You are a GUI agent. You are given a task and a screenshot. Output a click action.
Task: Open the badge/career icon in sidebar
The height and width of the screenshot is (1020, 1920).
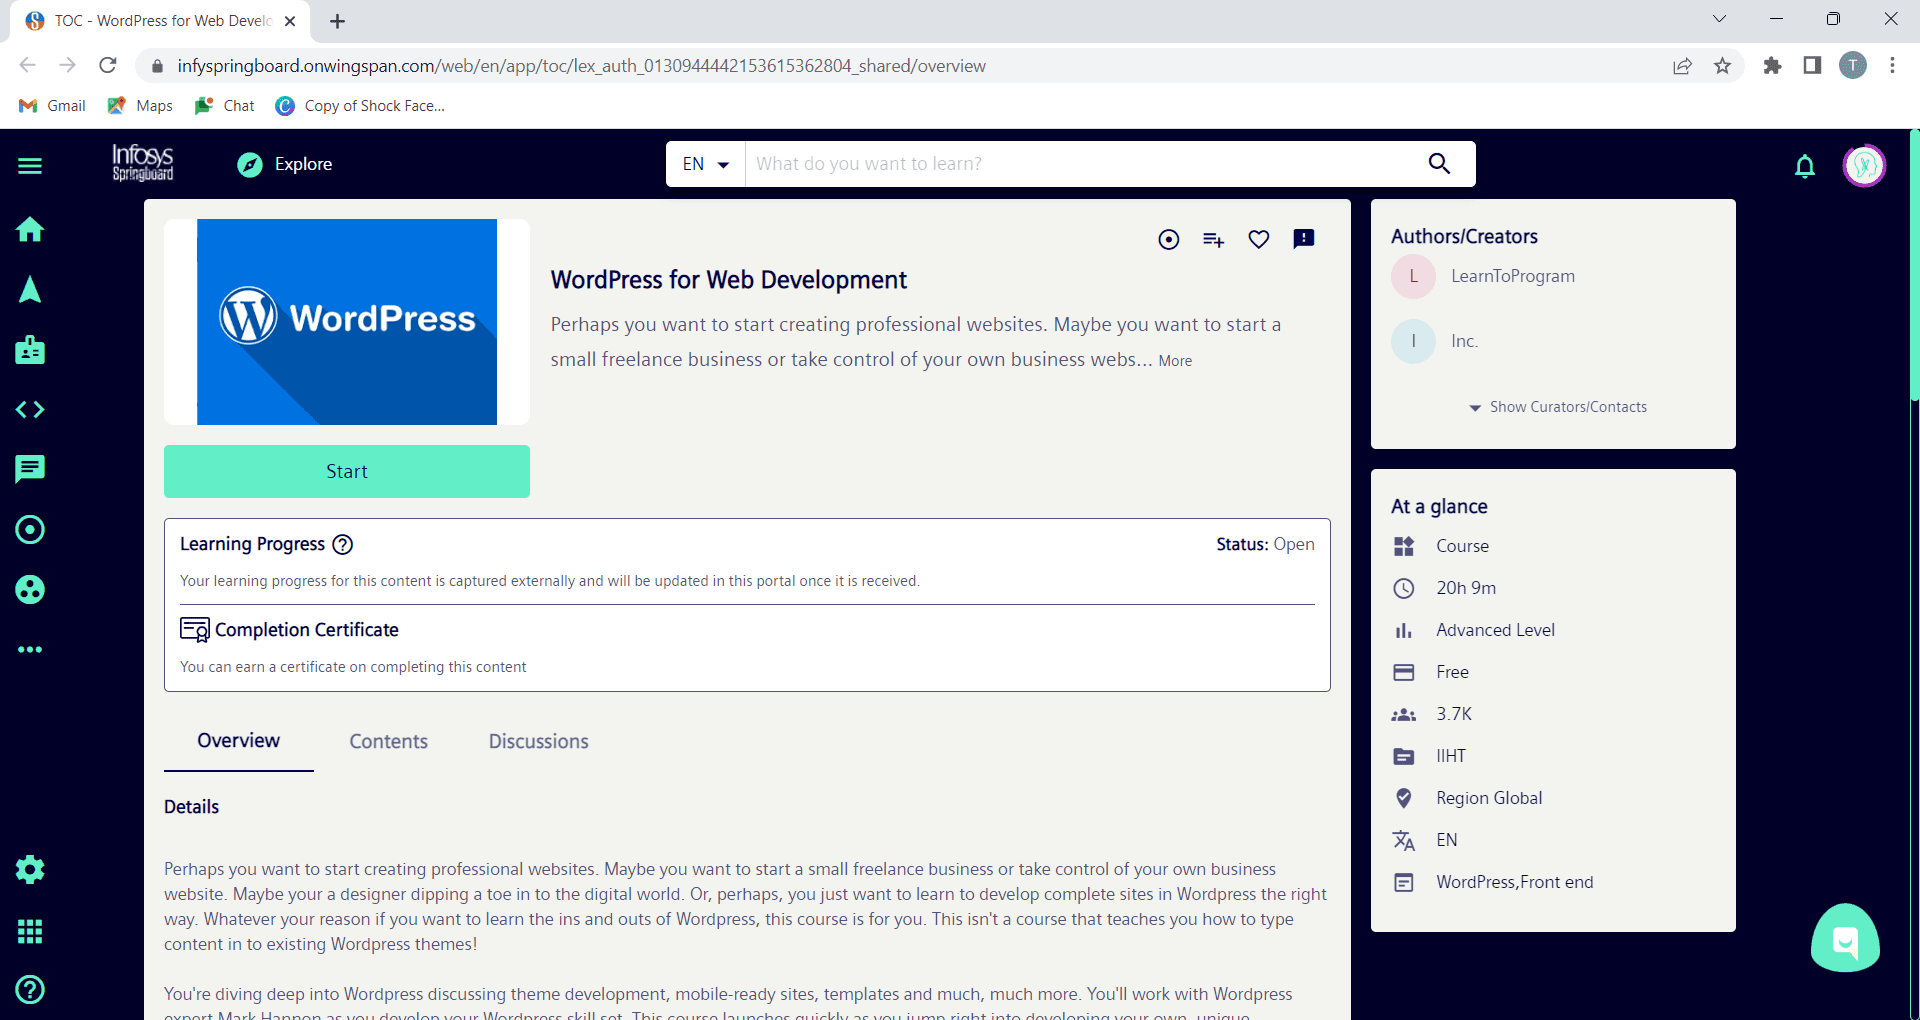click(30, 349)
